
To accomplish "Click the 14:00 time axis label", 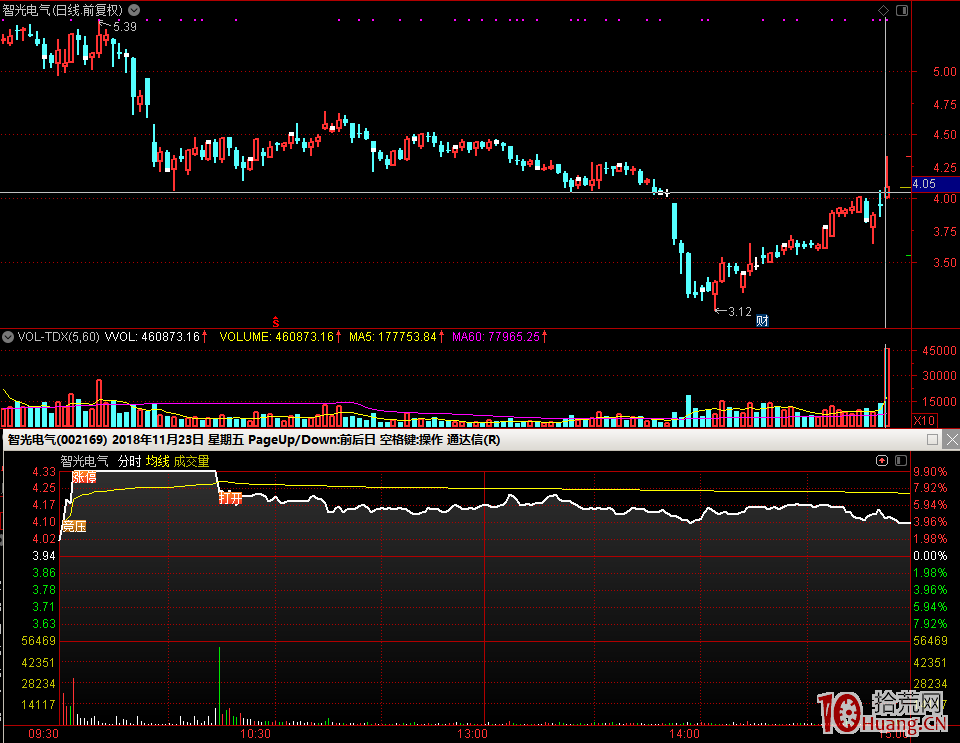I will click(684, 733).
